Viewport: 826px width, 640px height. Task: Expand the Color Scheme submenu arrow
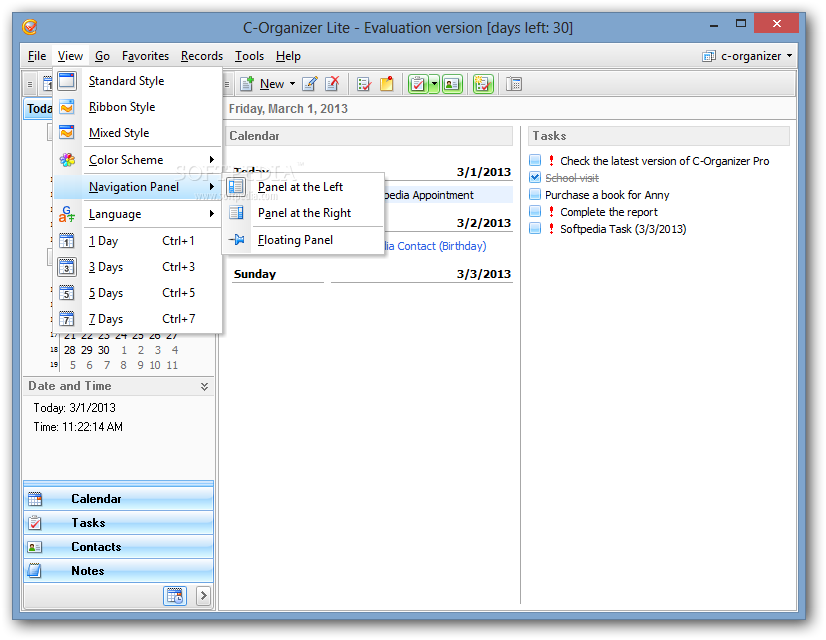pos(212,160)
